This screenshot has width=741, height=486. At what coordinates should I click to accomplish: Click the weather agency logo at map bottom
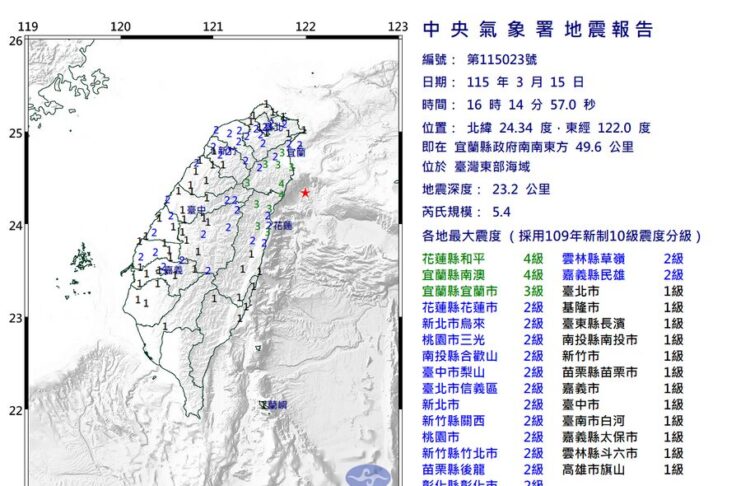(360, 474)
